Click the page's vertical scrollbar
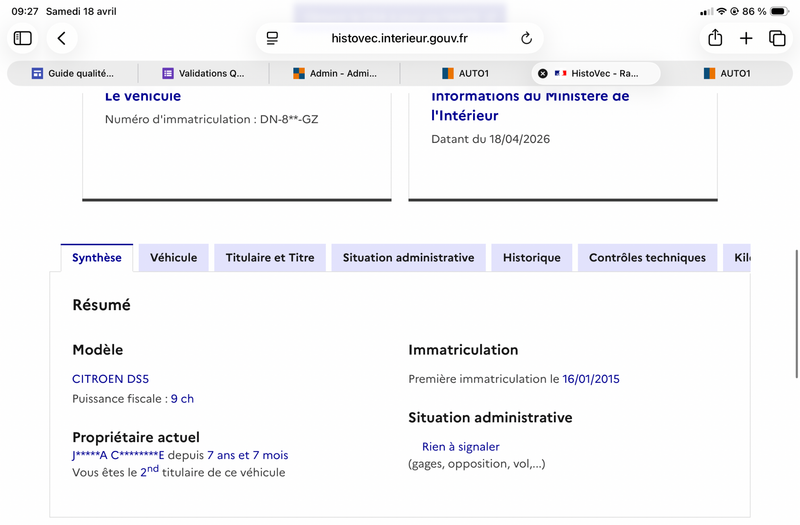 tap(796, 314)
